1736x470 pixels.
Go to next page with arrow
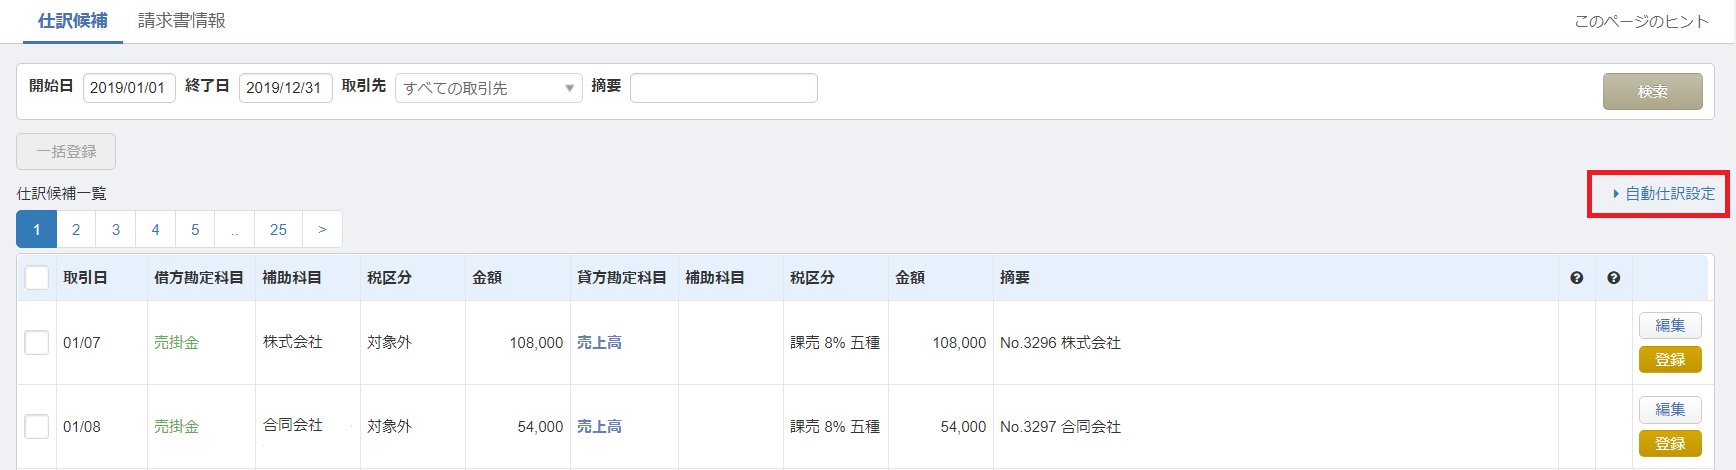click(x=322, y=229)
